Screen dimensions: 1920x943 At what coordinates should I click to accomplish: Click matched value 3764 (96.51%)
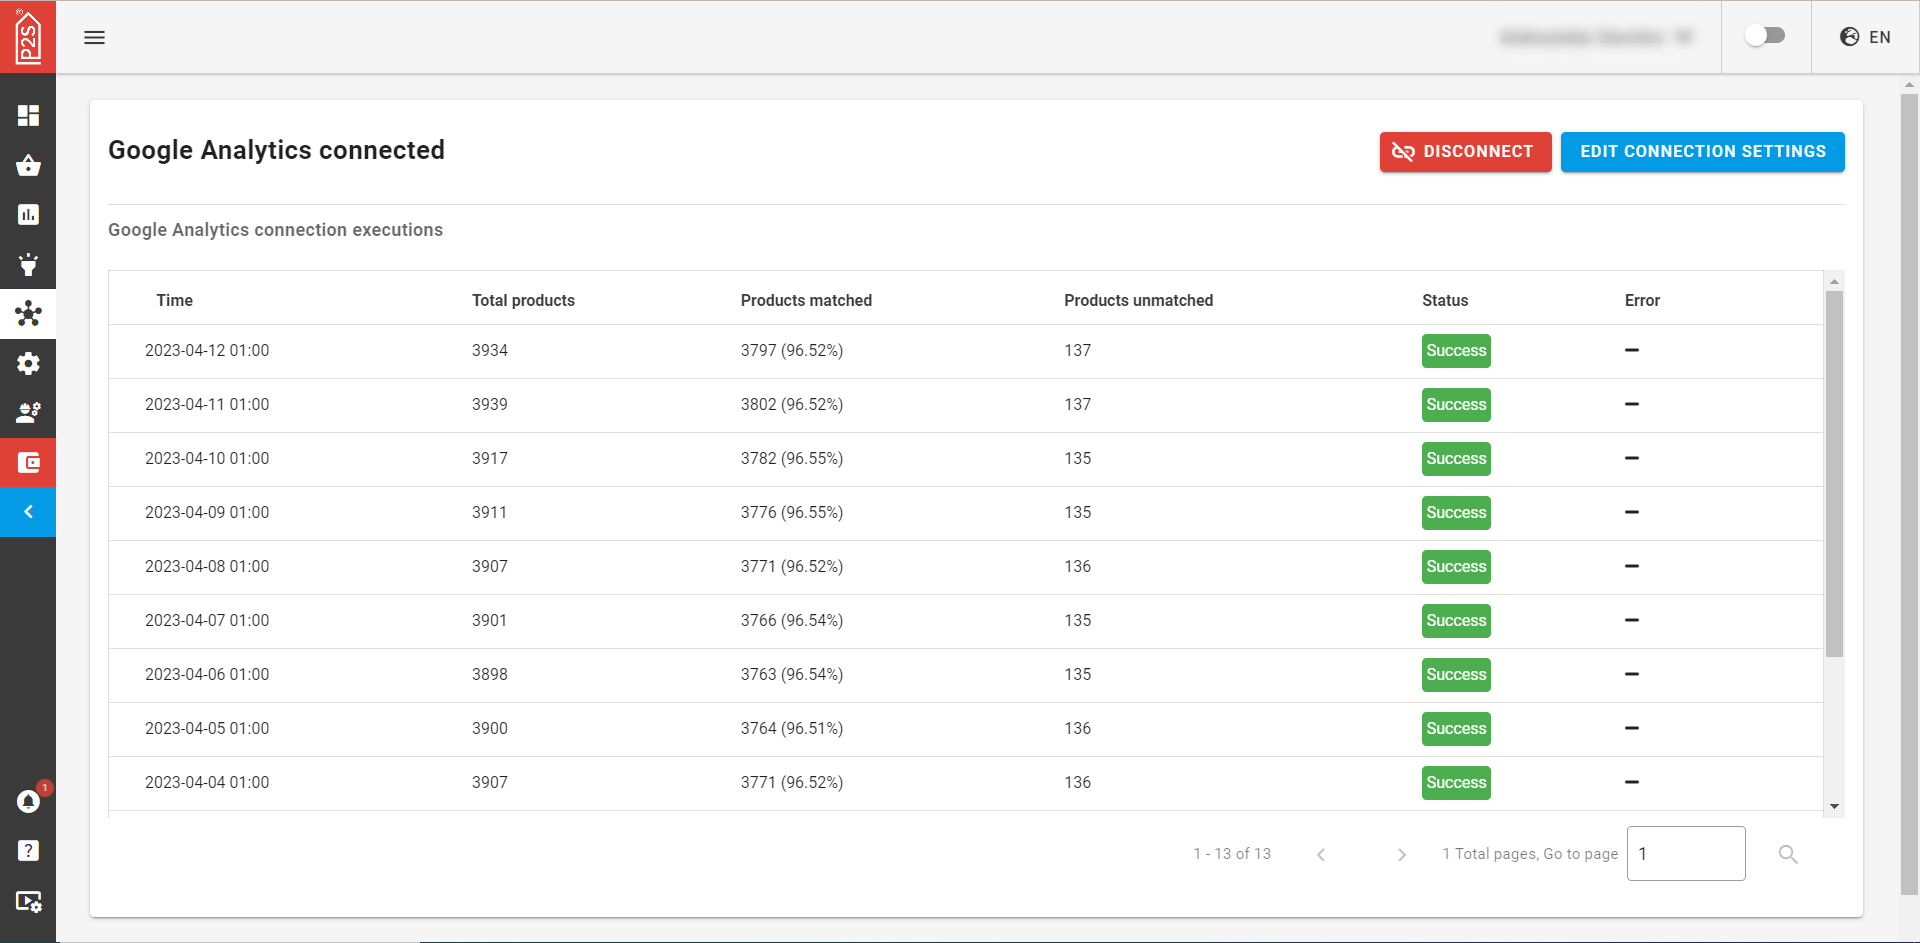coord(792,729)
